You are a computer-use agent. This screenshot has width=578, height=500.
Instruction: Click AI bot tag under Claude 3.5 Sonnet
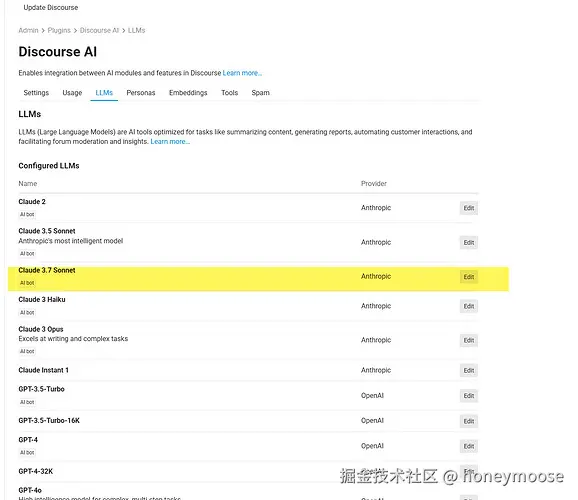27,253
